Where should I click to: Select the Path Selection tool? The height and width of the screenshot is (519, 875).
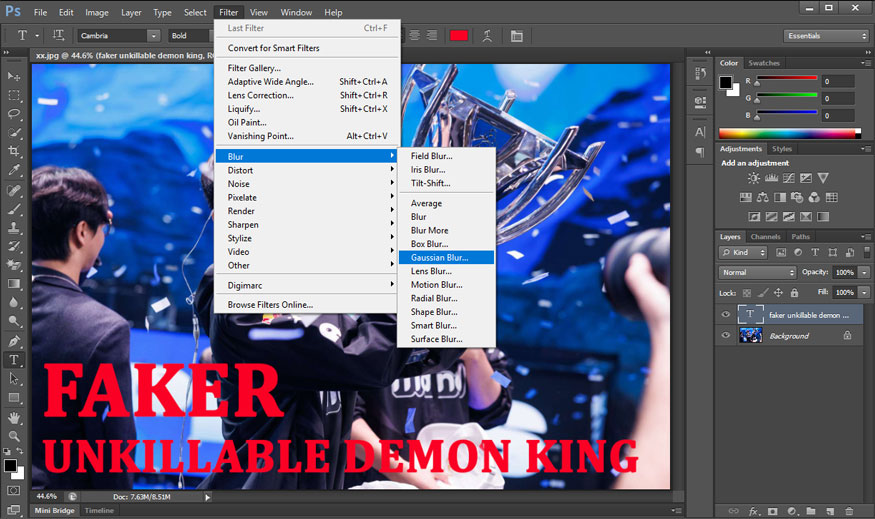coord(14,379)
